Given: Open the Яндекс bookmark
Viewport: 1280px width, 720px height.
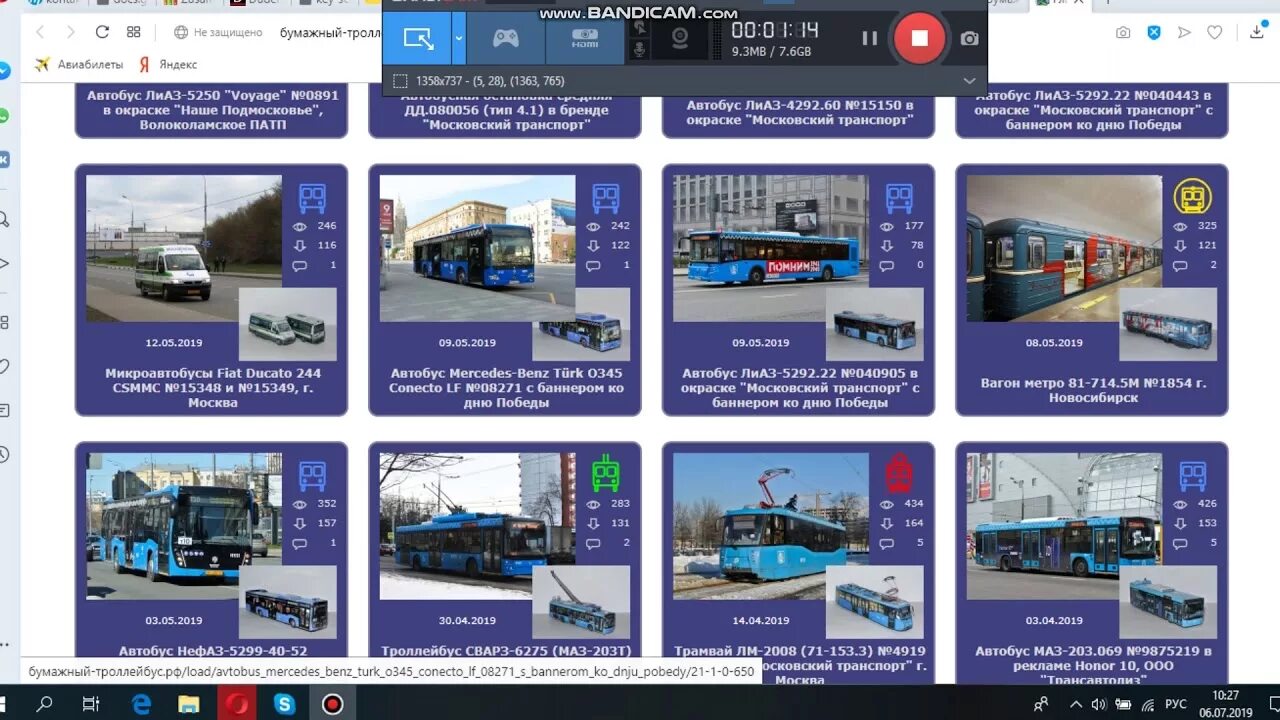Looking at the screenshot, I should [168, 64].
